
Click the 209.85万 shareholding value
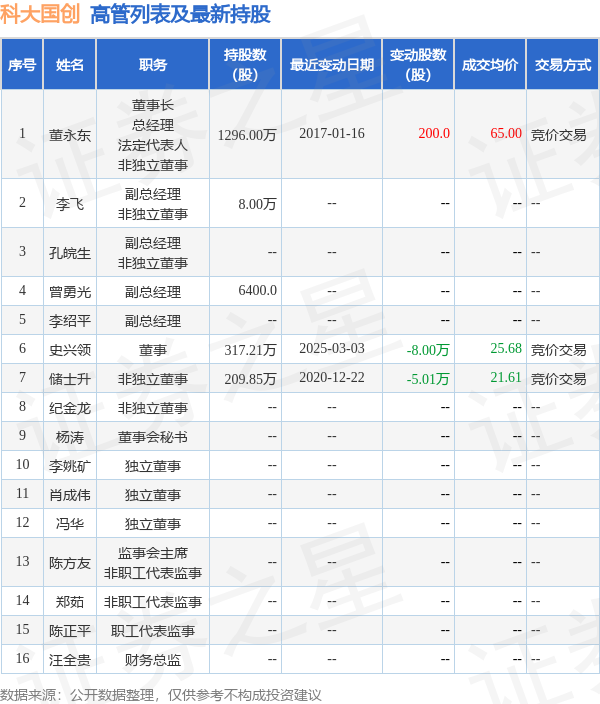[250, 379]
